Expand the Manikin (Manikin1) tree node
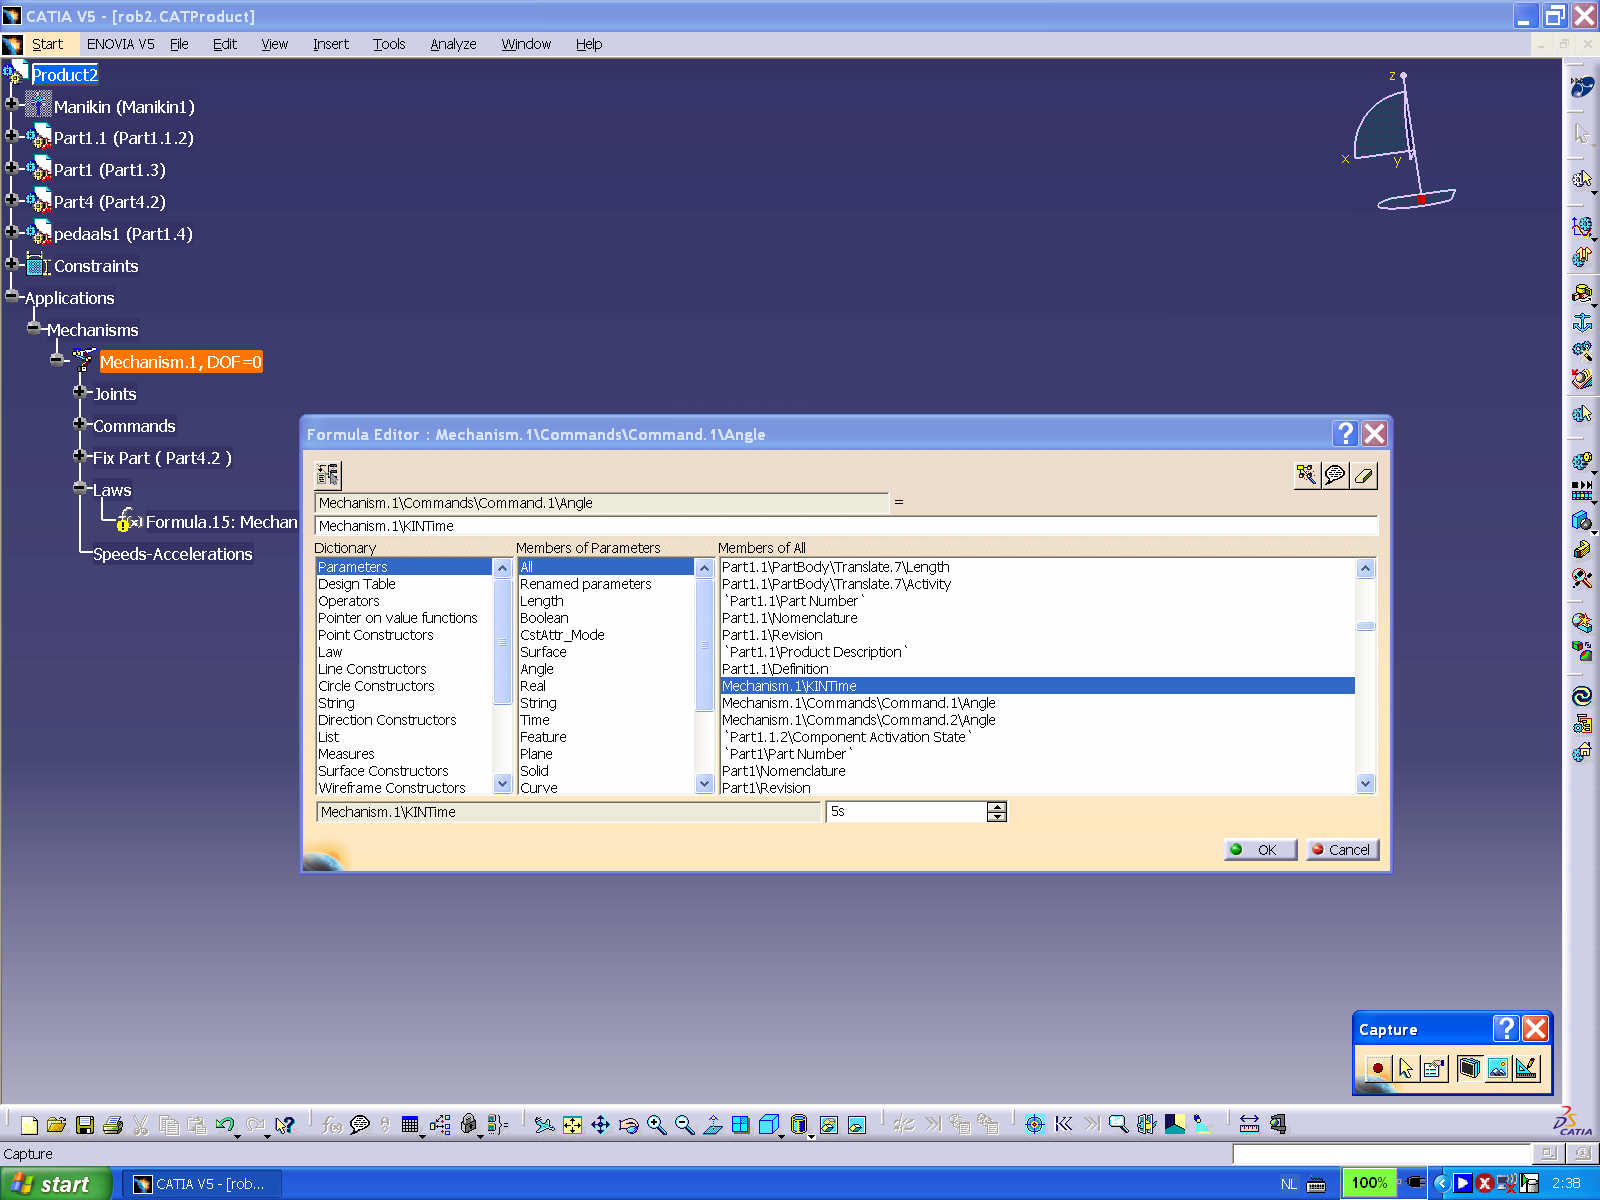1600x1200 pixels. click(x=12, y=103)
